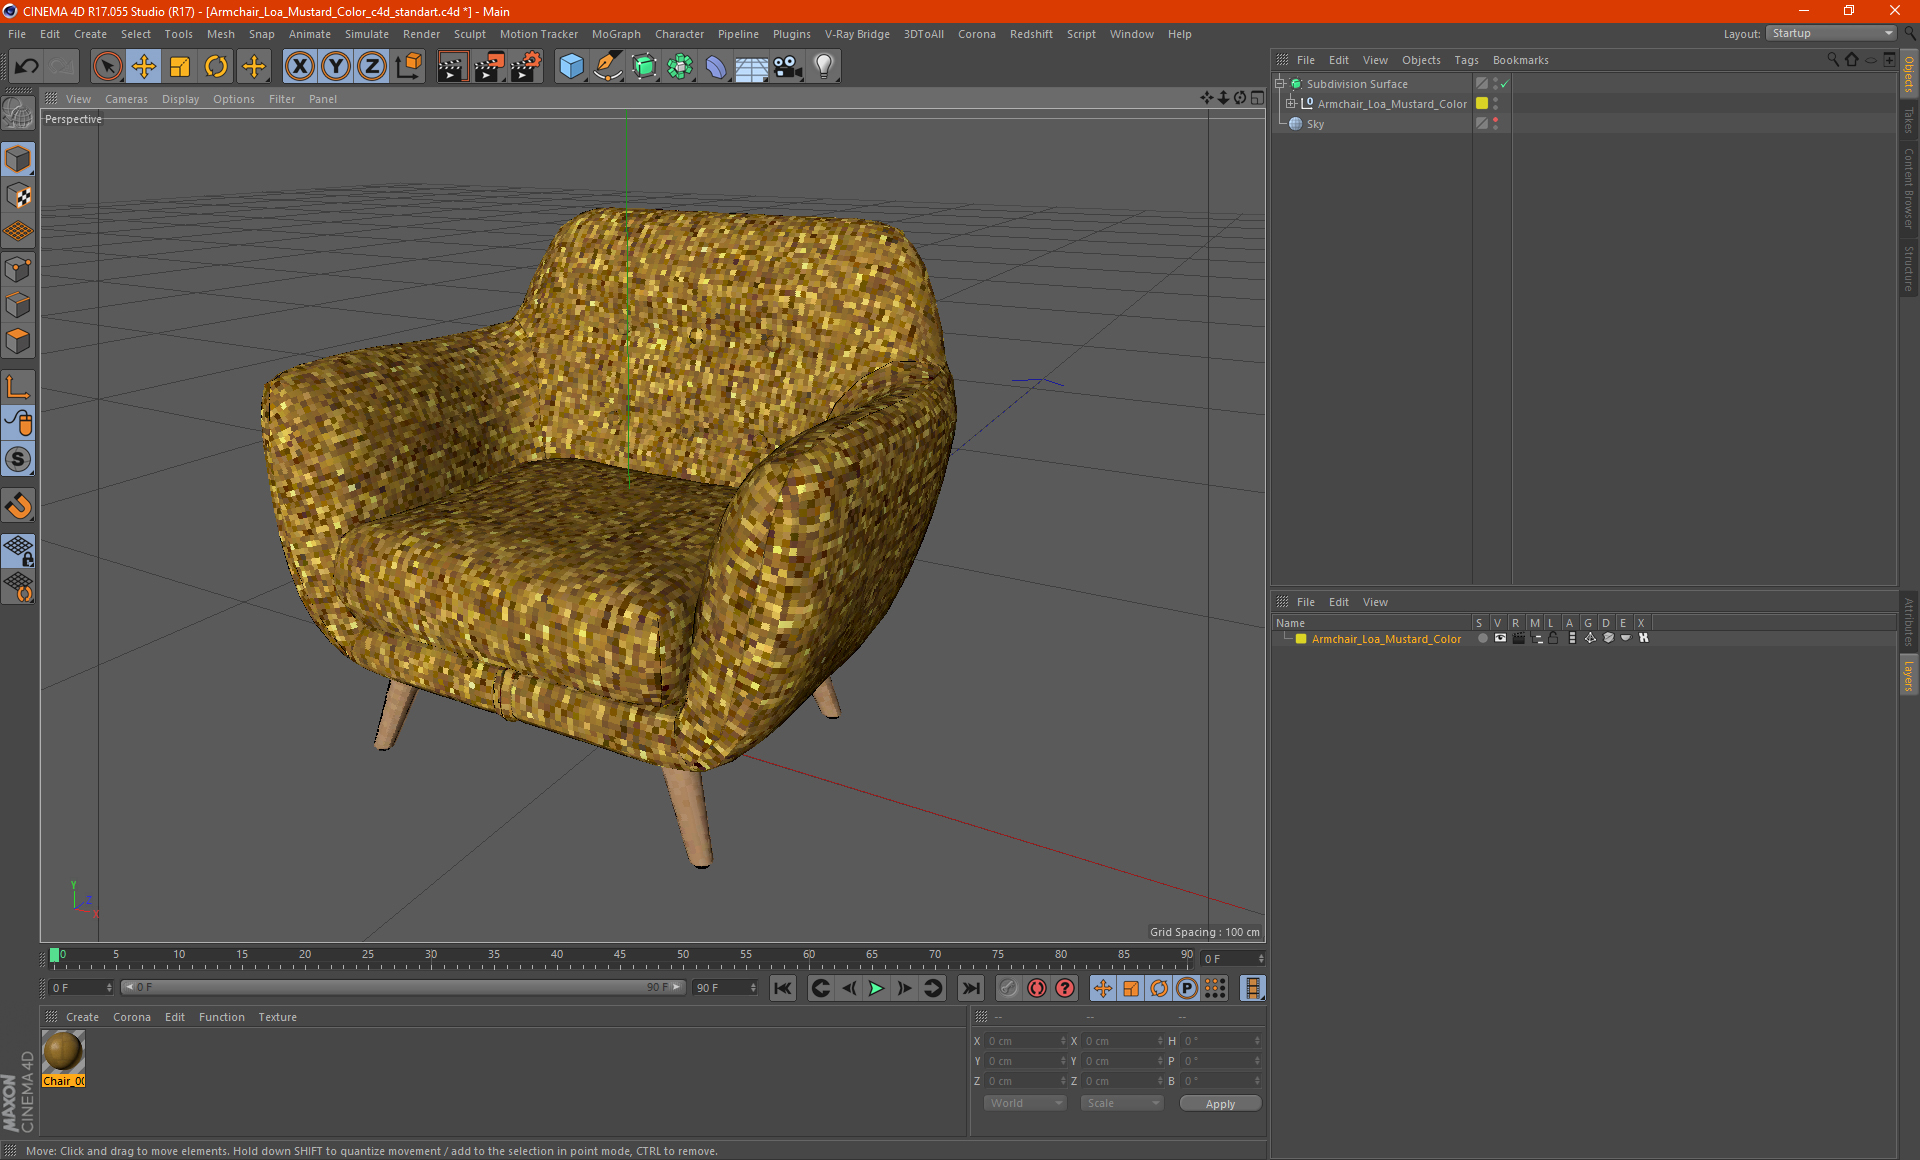Click the Undo arrow icon
Screen dimensions: 1920x1160
point(27,67)
